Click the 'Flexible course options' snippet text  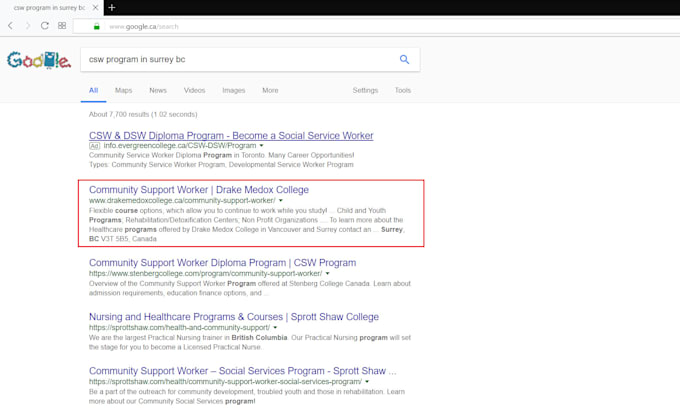point(247,224)
